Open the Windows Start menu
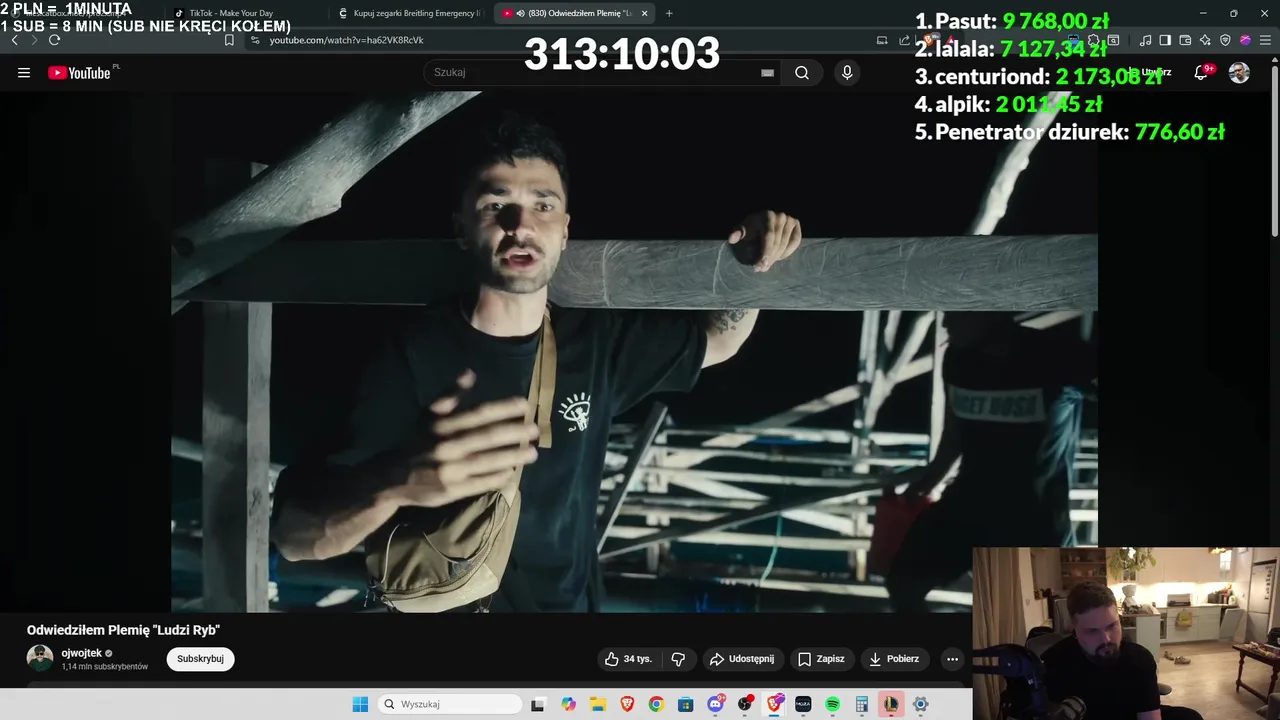1280x720 pixels. pyautogui.click(x=360, y=704)
